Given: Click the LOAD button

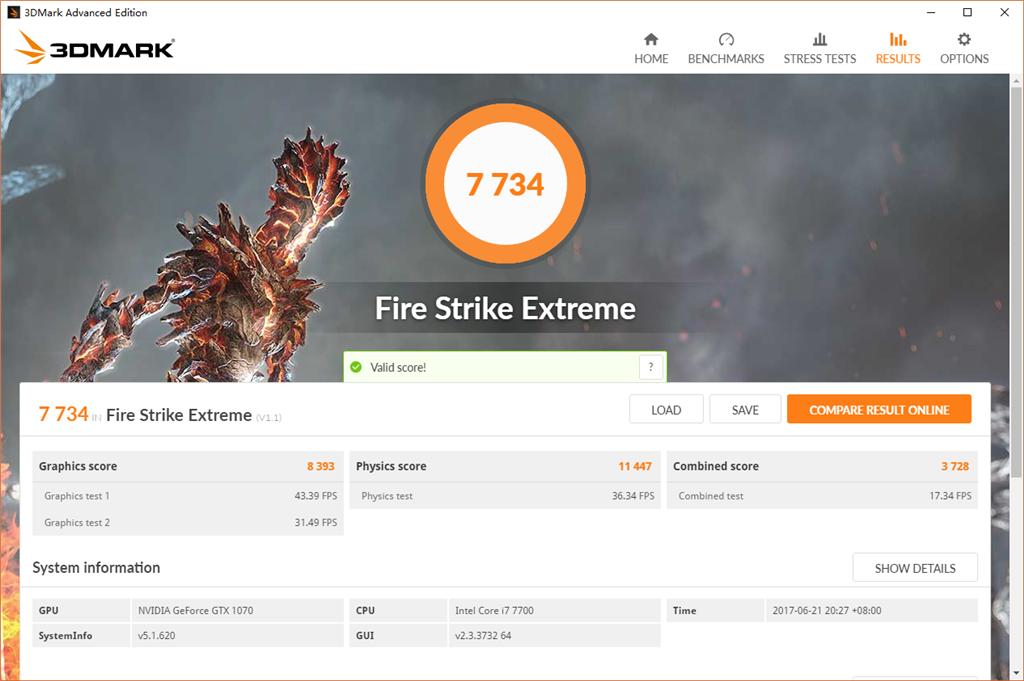Looking at the screenshot, I should 666,409.
